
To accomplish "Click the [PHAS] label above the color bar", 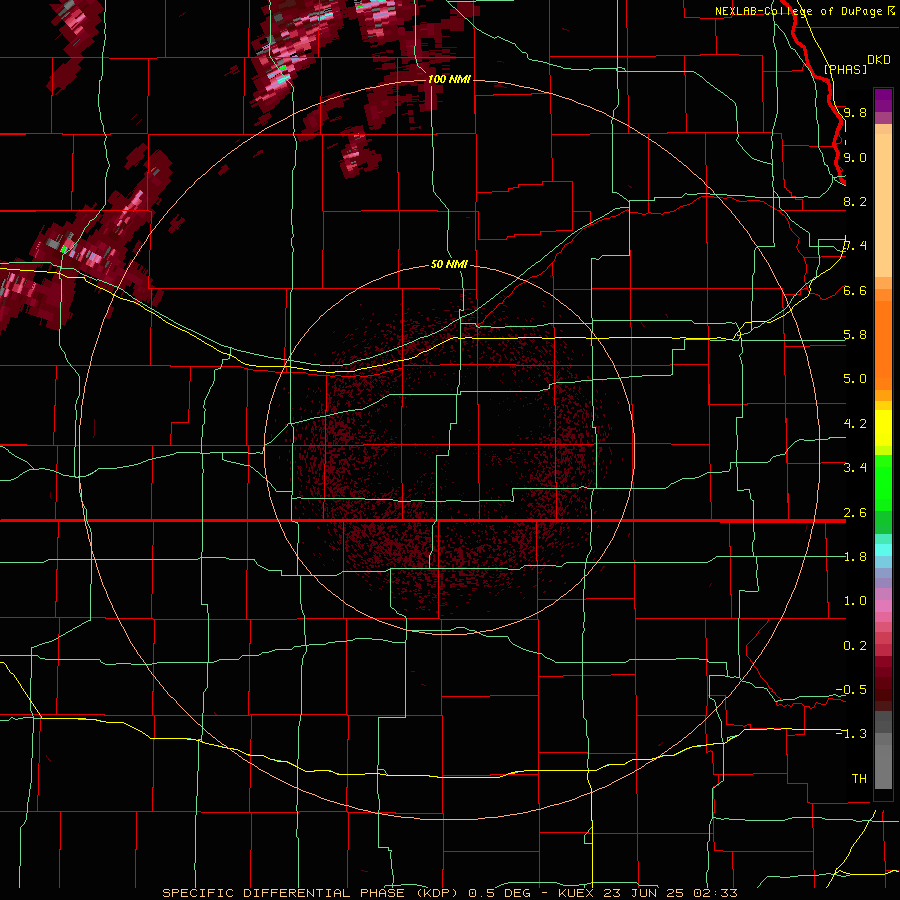I will (845, 69).
